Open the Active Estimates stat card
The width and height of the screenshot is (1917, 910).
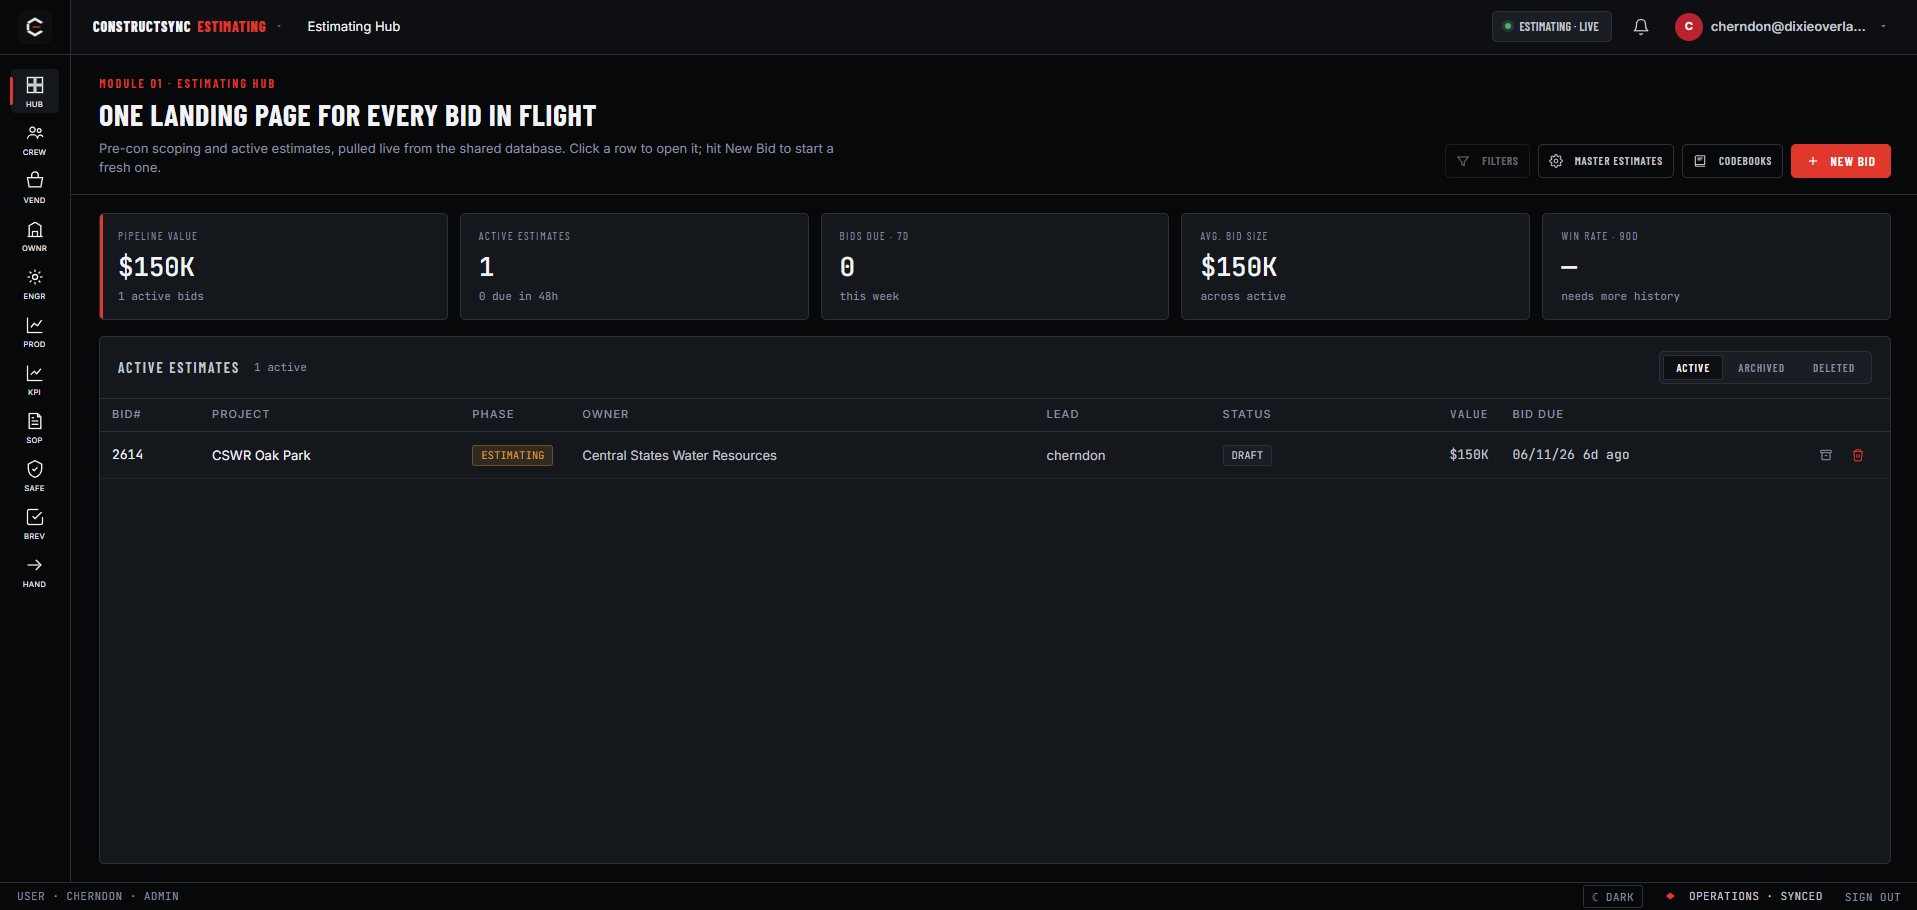pyautogui.click(x=634, y=266)
